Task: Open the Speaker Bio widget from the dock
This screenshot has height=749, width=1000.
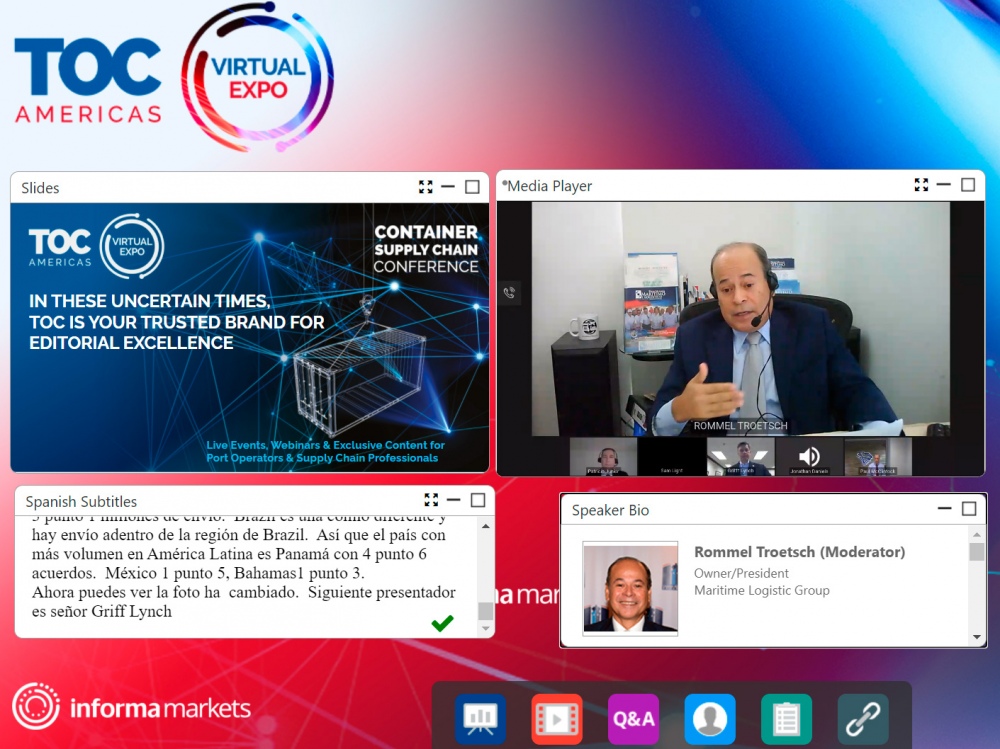Action: [710, 719]
